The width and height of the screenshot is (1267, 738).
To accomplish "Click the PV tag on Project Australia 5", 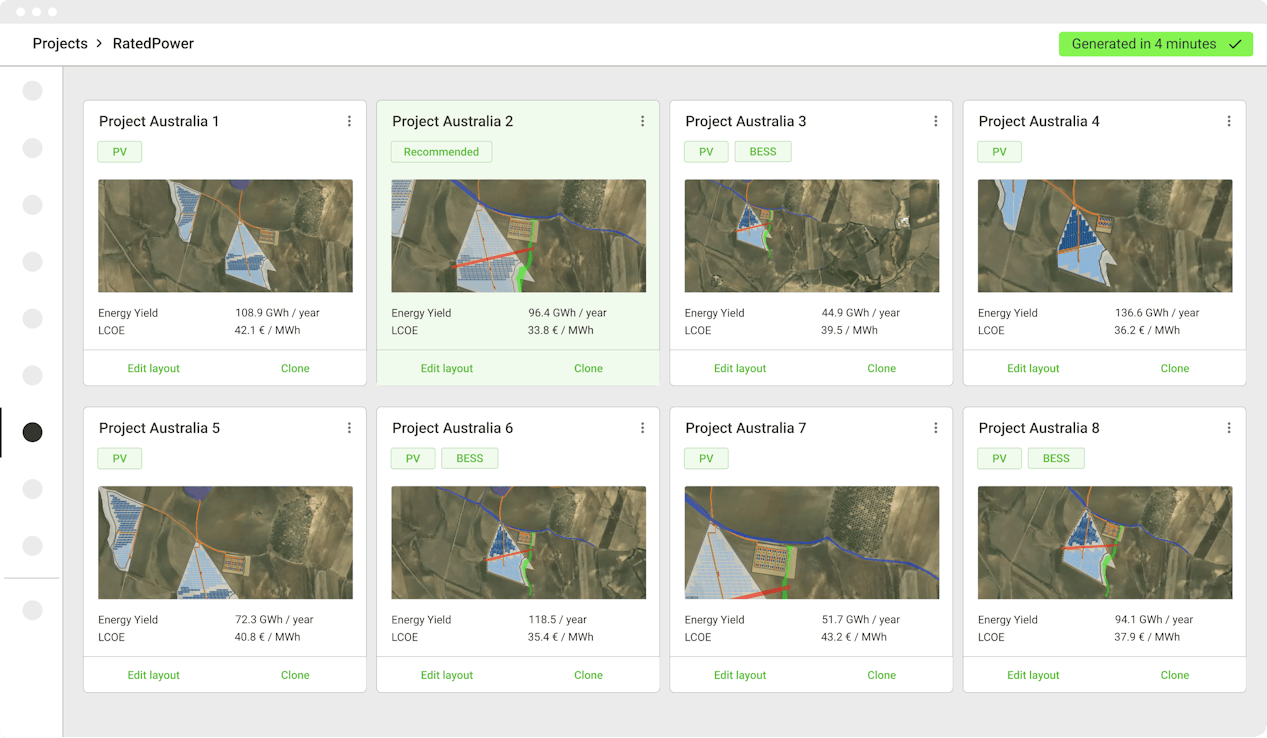I will 120,459.
